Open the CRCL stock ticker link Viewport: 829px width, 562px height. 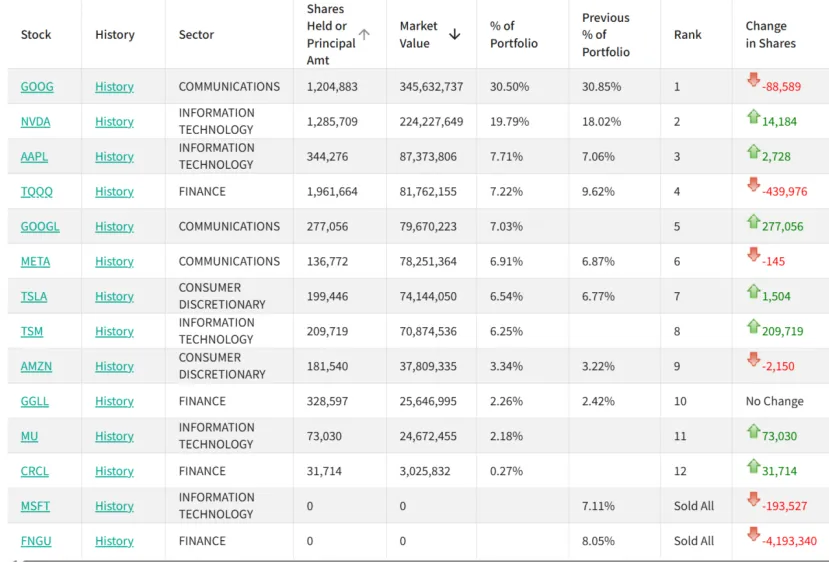coord(34,471)
